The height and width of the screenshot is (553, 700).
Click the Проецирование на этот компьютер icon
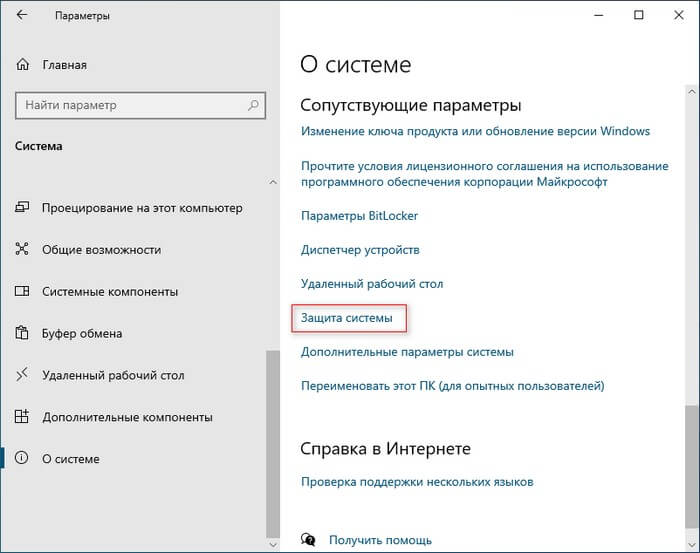coord(23,208)
